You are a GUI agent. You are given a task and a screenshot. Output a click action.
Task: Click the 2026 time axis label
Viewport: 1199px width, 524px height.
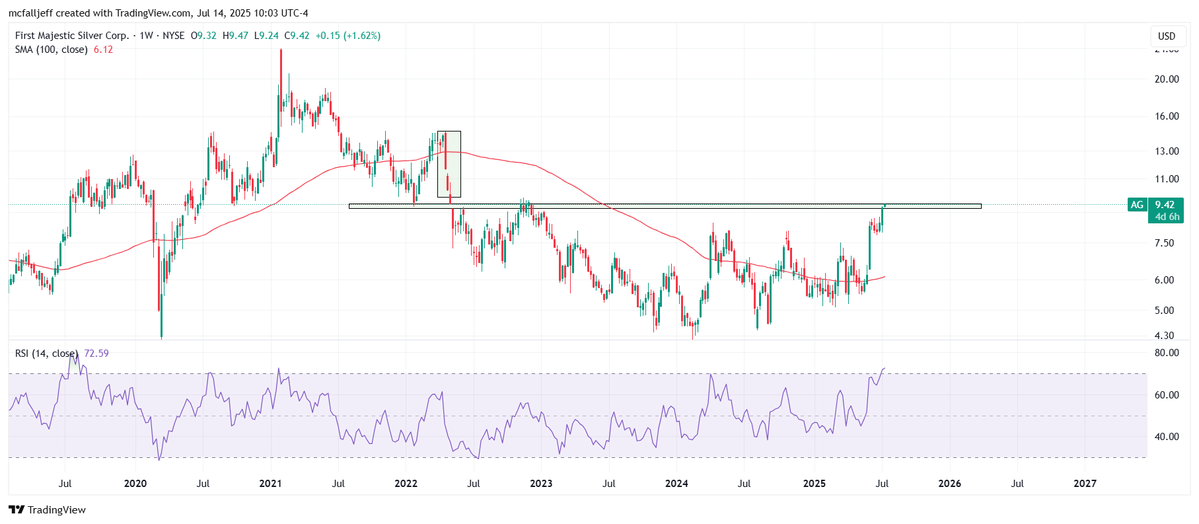pos(949,483)
